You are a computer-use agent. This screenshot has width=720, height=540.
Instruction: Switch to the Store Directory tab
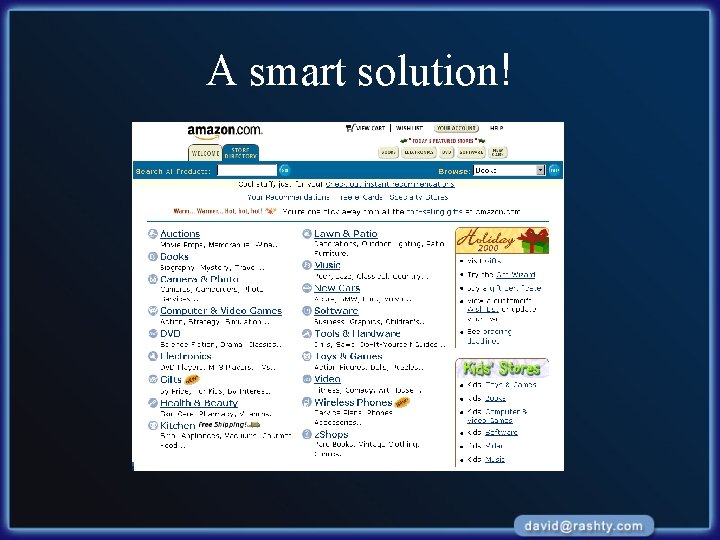coord(241,153)
